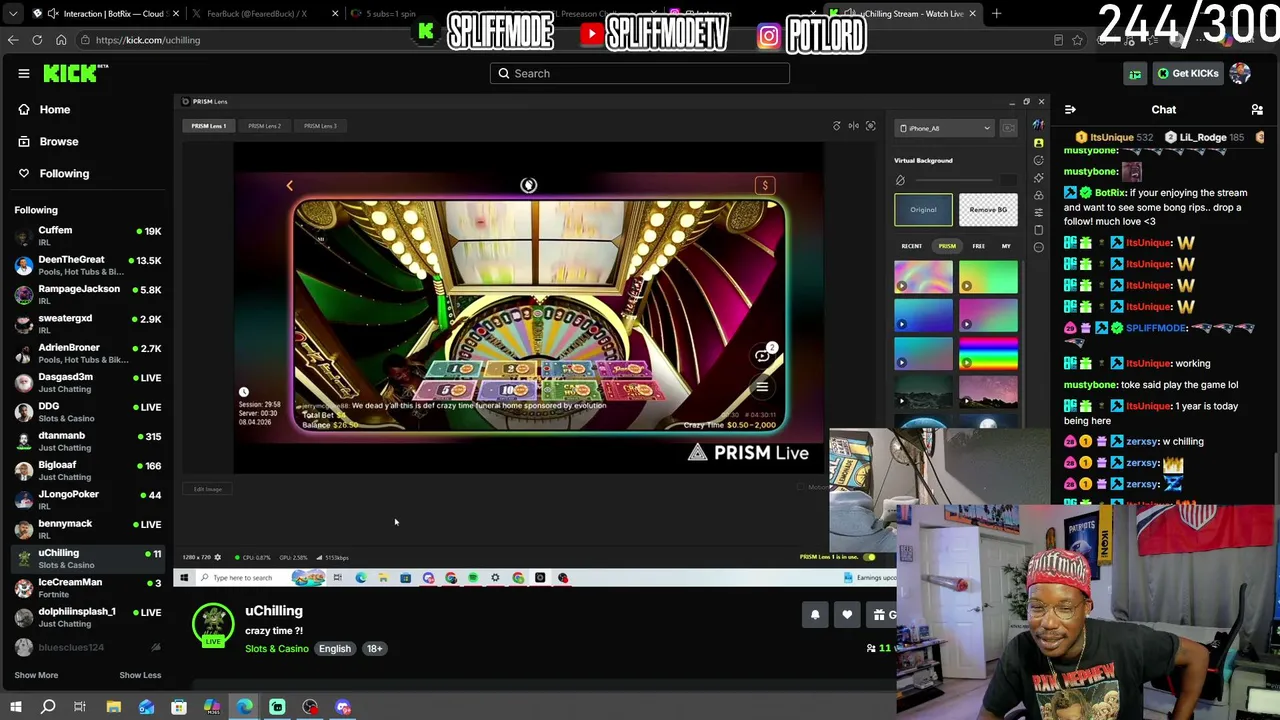Image resolution: width=1280 pixels, height=720 pixels.
Task: Collapse the chat panel
Action: tap(1070, 109)
